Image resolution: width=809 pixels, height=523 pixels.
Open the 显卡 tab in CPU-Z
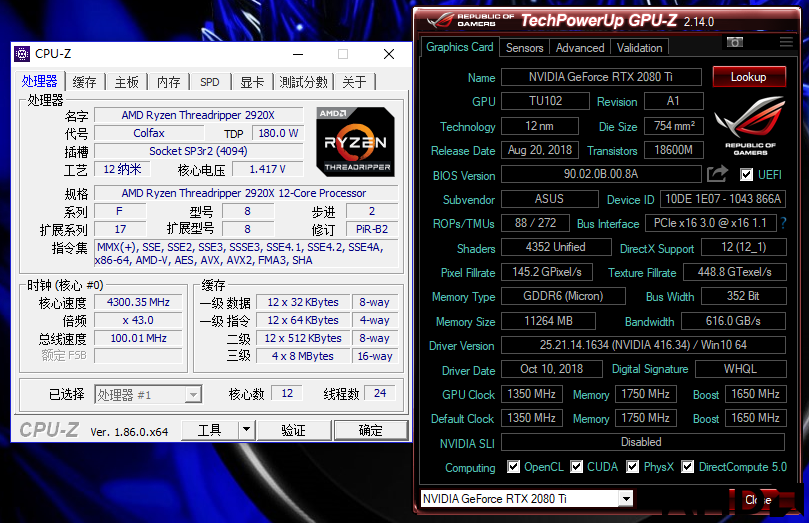tap(252, 82)
